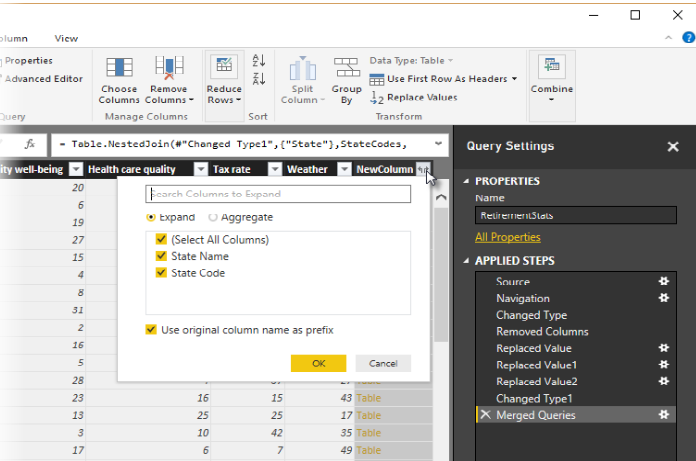Click the Group By icon
This screenshot has height=461, width=696.
347,69
